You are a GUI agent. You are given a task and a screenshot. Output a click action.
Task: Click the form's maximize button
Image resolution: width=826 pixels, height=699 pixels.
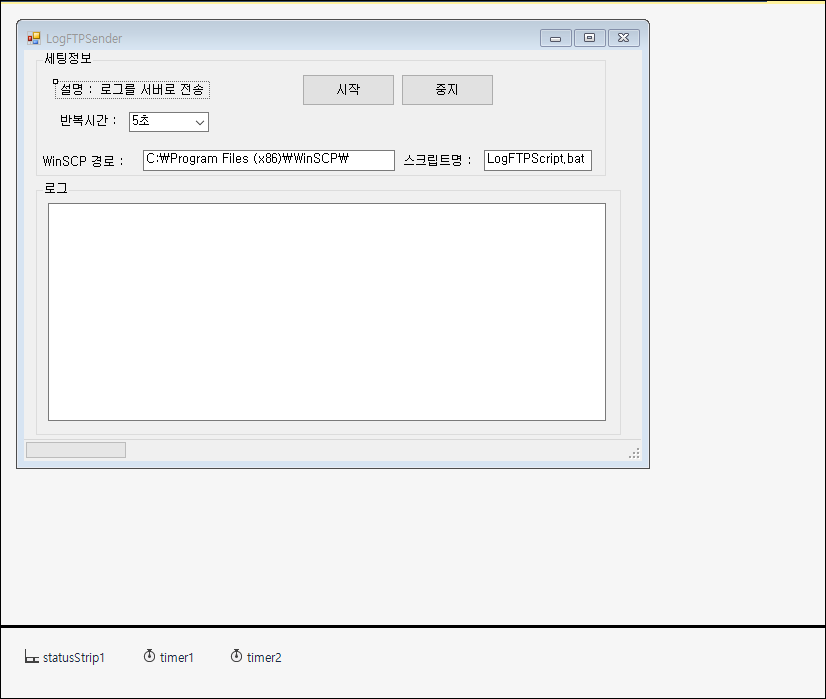589,38
